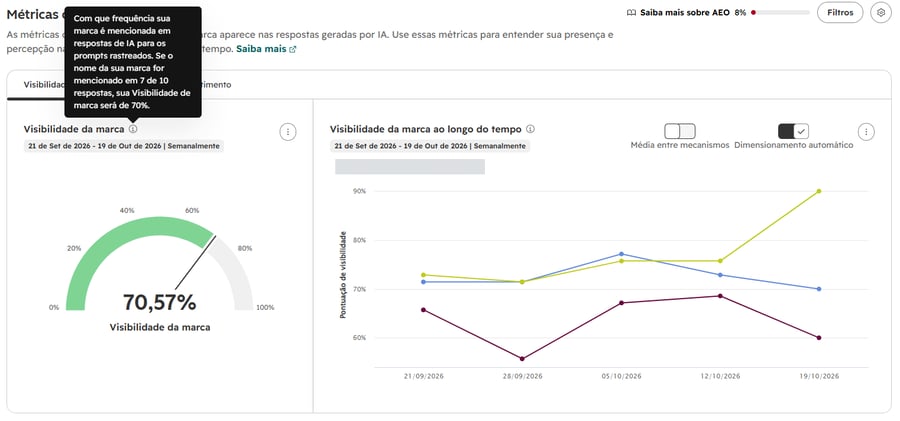Click the blue data point at 05/10/2026

(x=621, y=254)
